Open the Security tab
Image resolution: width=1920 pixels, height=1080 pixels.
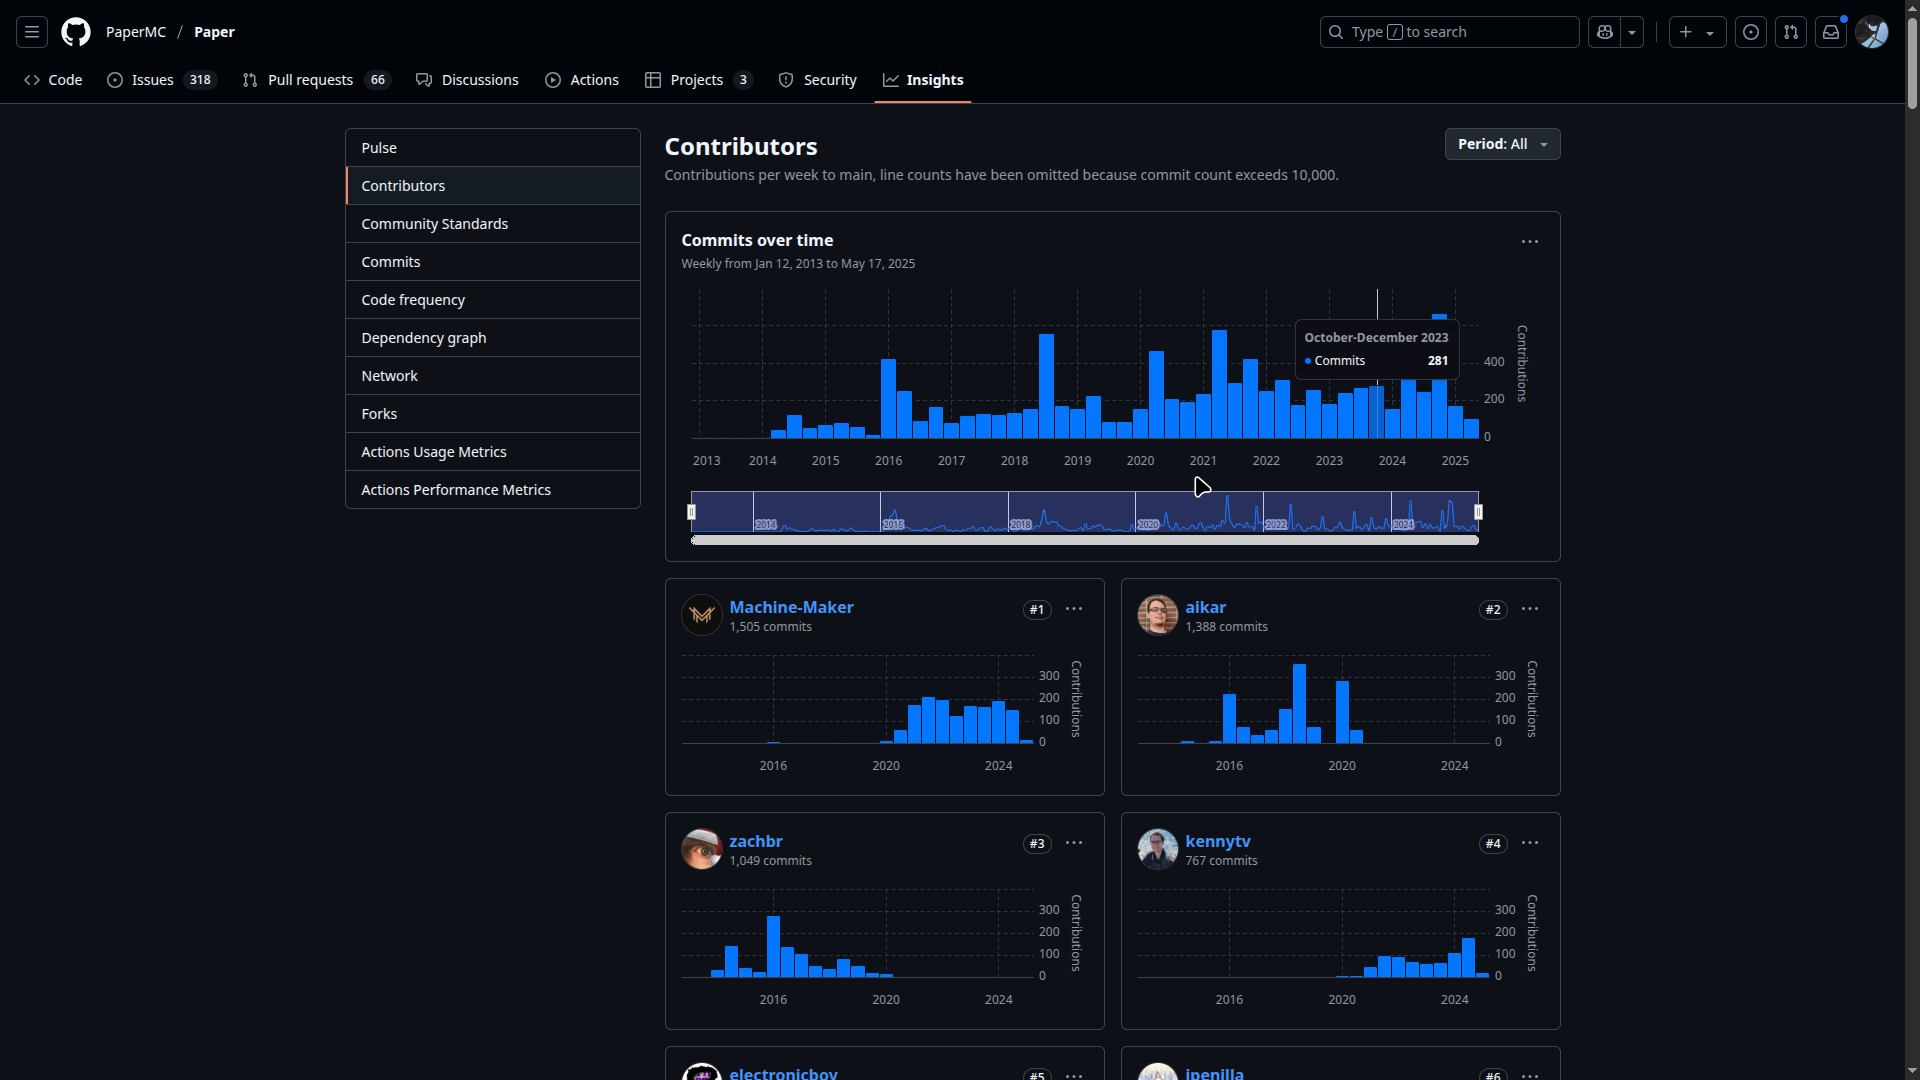point(818,80)
